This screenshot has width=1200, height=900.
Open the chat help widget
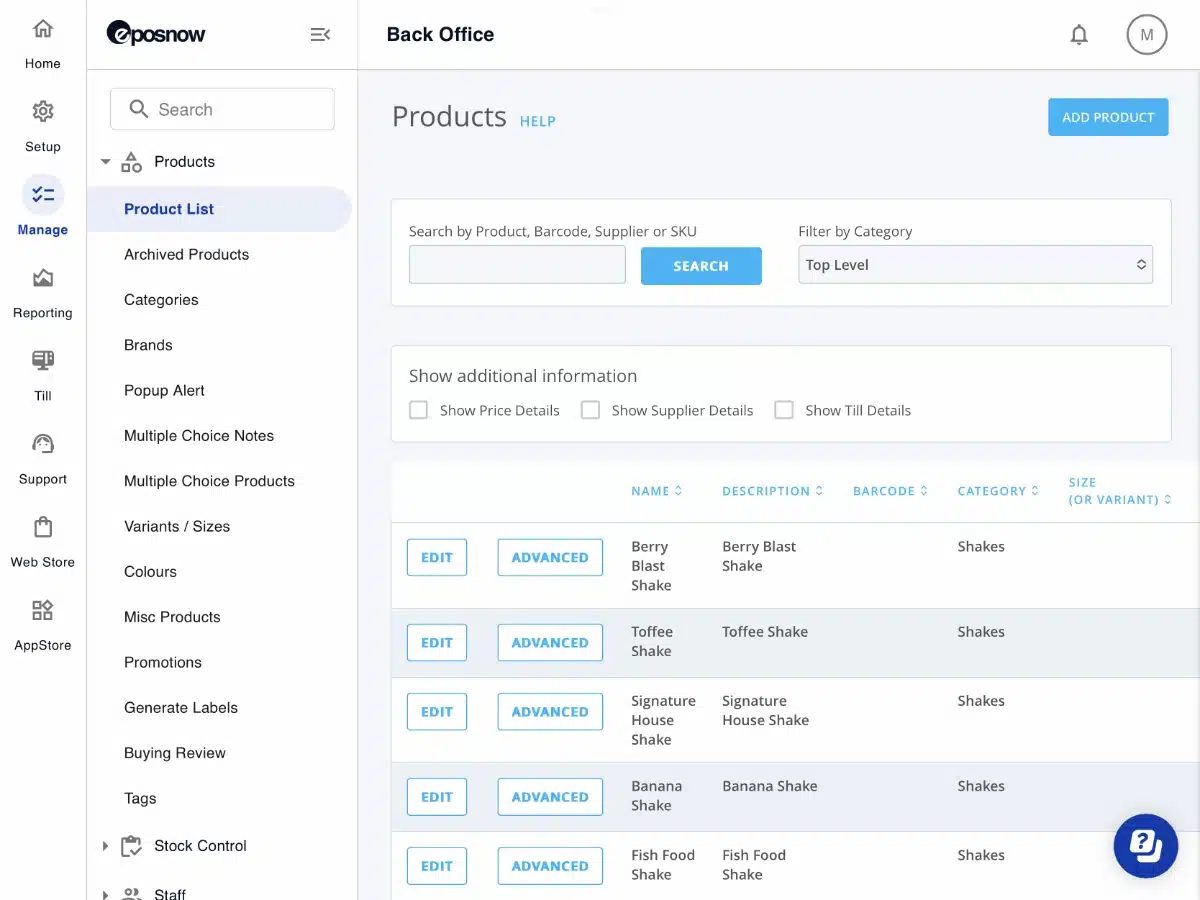coord(1146,846)
